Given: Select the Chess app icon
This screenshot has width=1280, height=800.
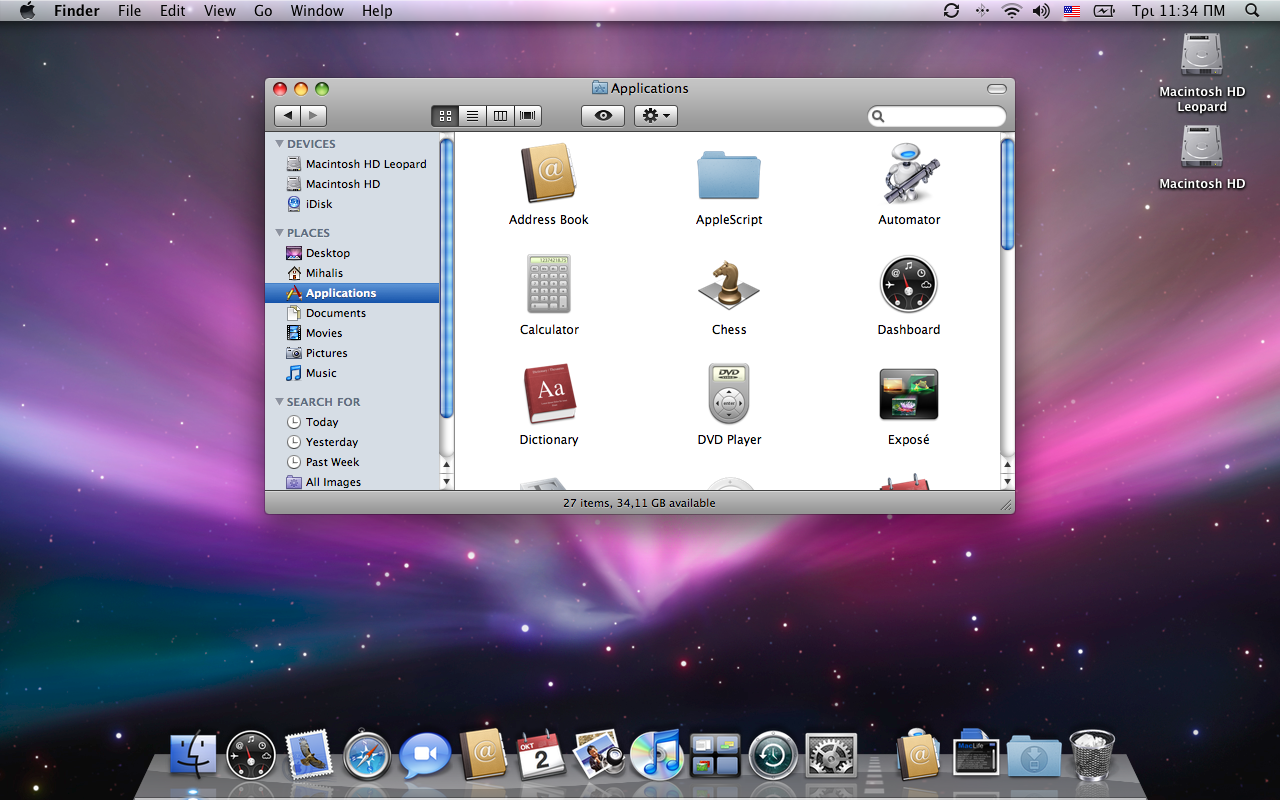Looking at the screenshot, I should tap(729, 285).
